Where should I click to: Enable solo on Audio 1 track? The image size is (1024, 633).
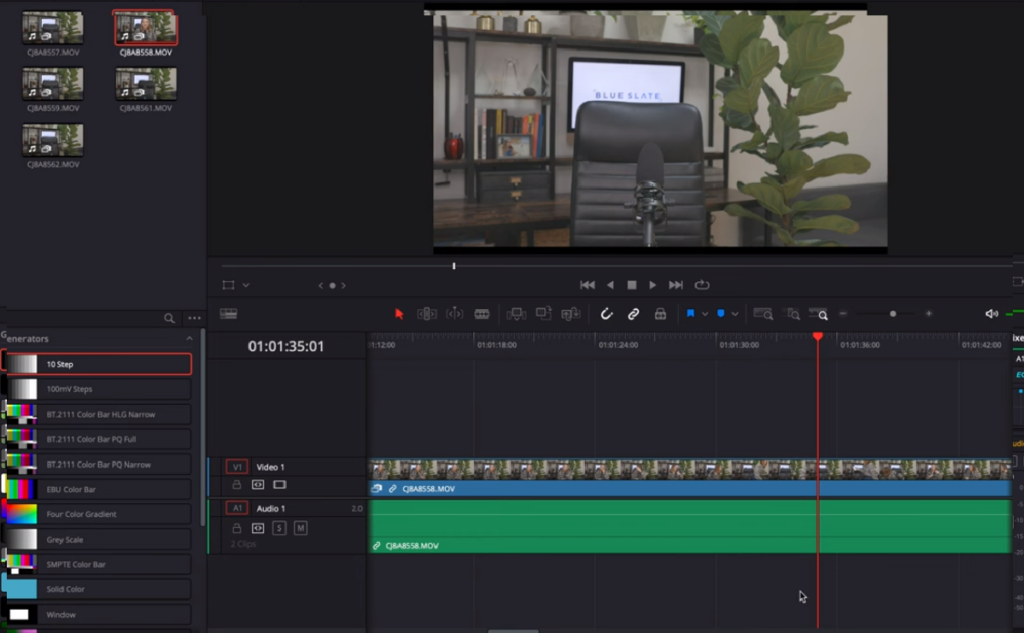(280, 528)
